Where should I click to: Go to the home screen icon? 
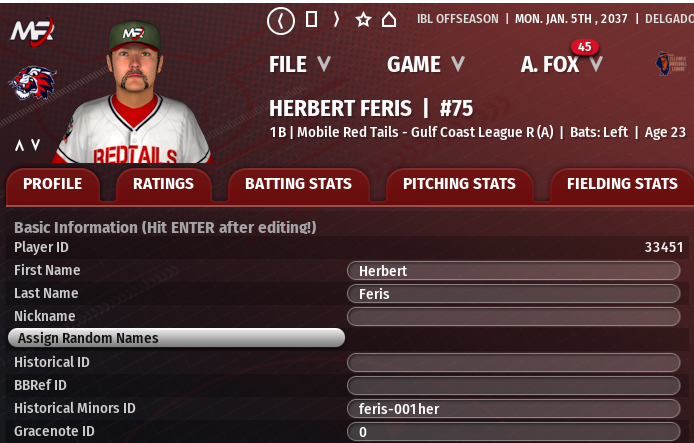pyautogui.click(x=389, y=19)
